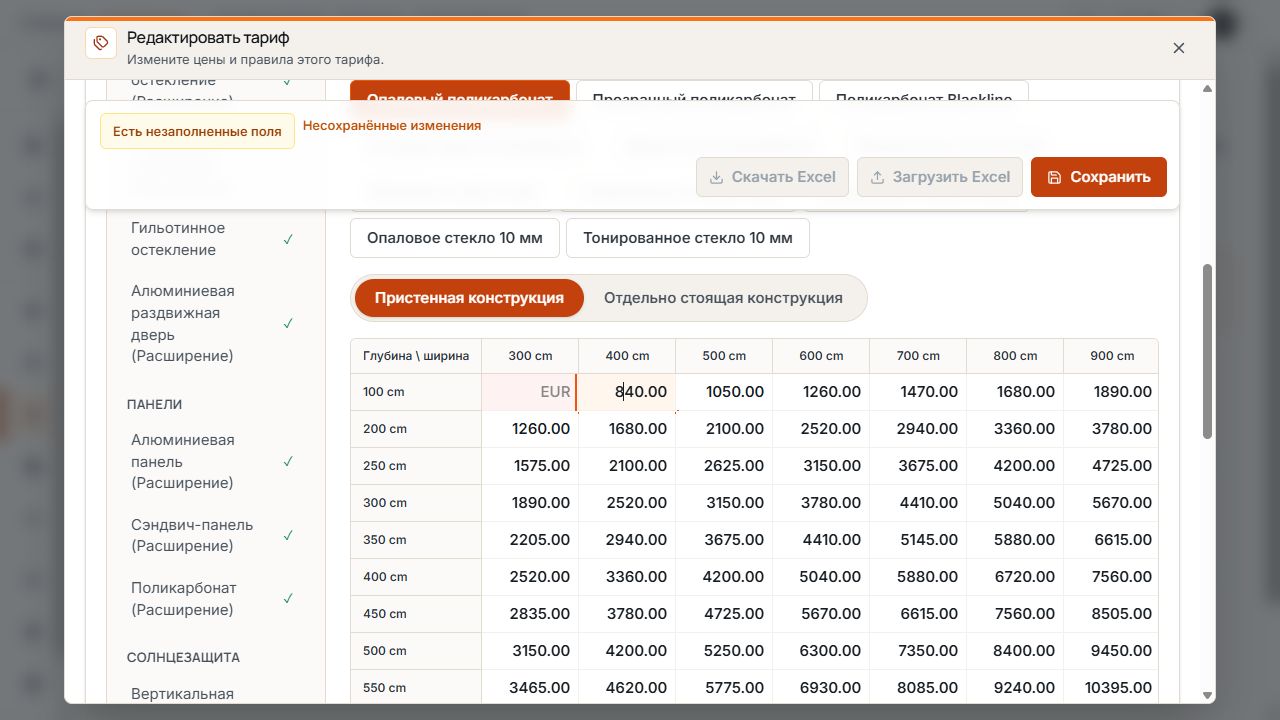Click the upload icon on Загрузить Excel
The image size is (1280, 720).
click(877, 177)
